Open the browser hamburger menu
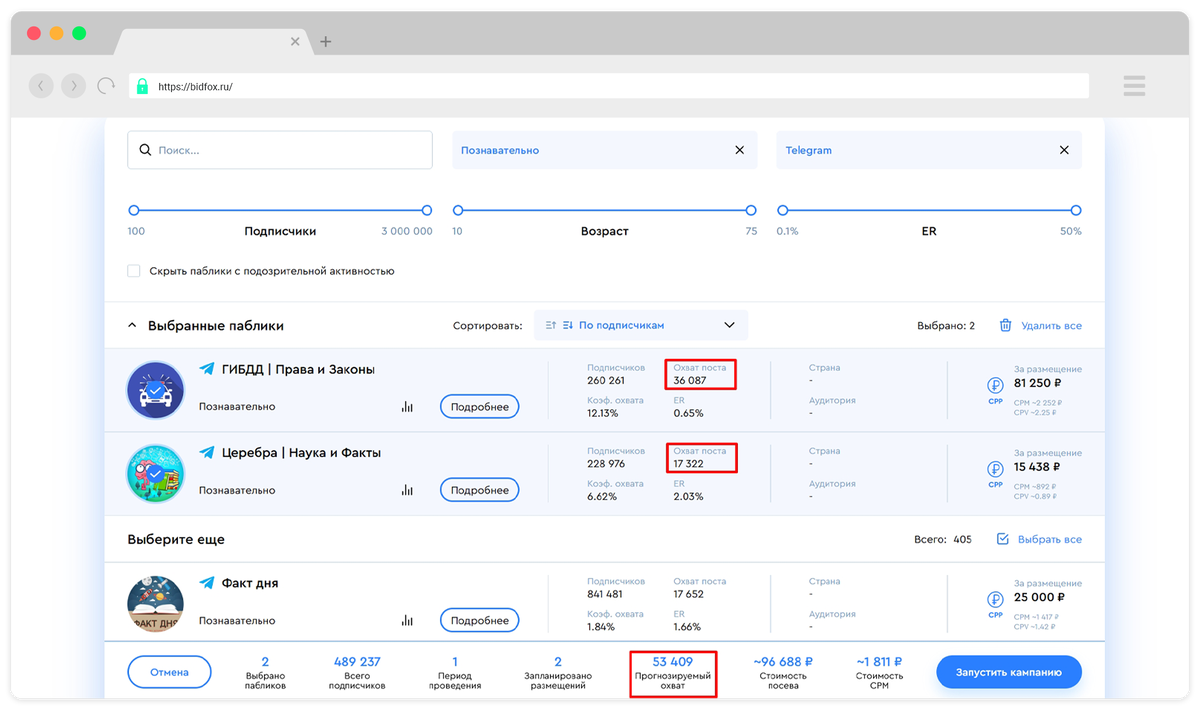This screenshot has width=1200, height=710. click(1134, 86)
